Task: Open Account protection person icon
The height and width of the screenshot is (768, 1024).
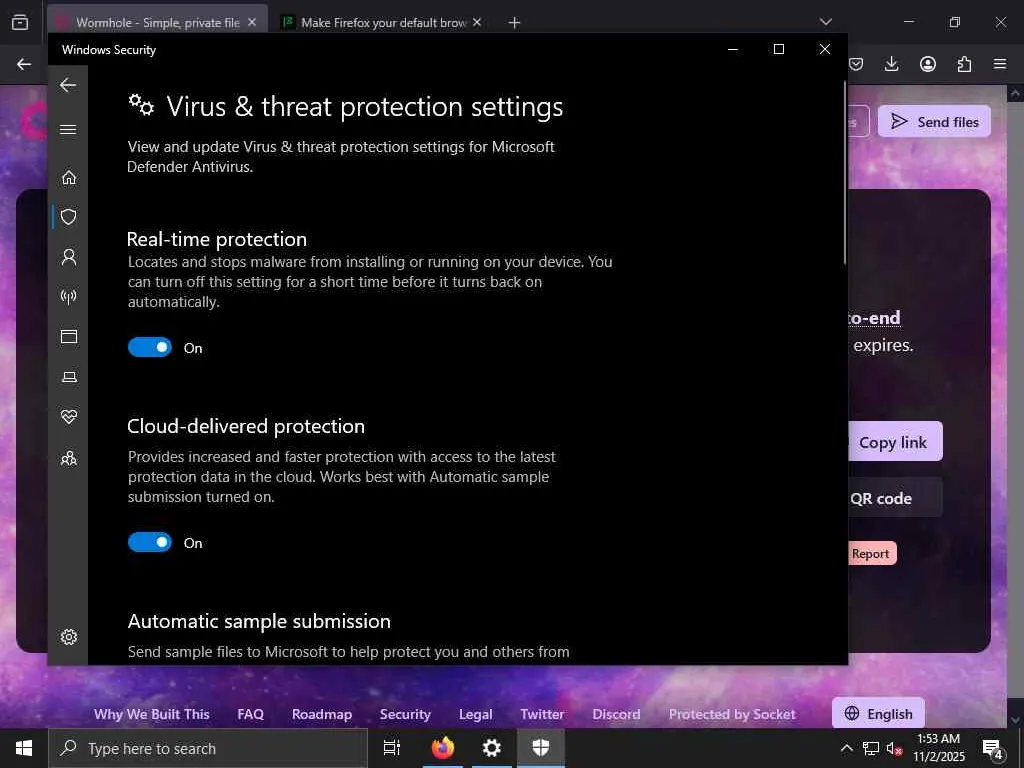Action: (x=69, y=257)
